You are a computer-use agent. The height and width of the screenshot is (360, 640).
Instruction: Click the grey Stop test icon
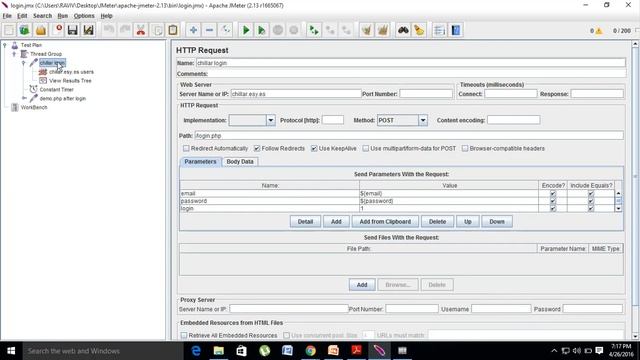[x=278, y=30]
